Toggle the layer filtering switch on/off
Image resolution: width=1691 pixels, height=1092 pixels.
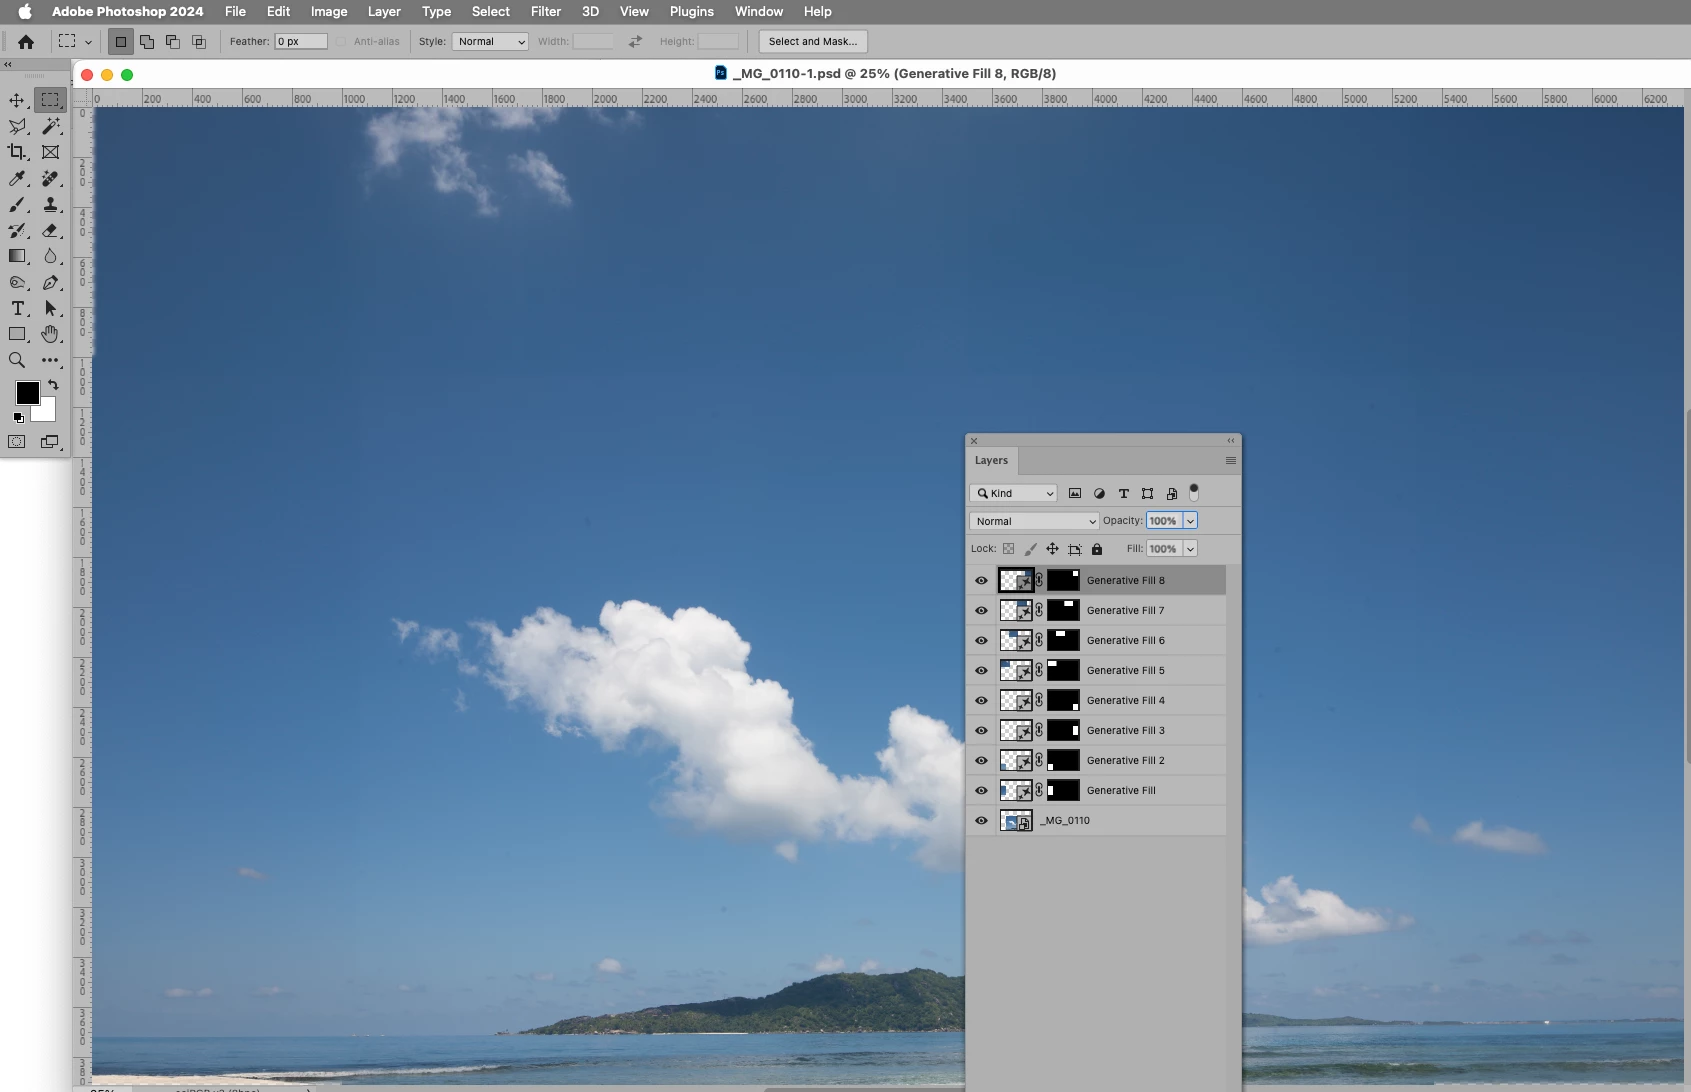1193,492
